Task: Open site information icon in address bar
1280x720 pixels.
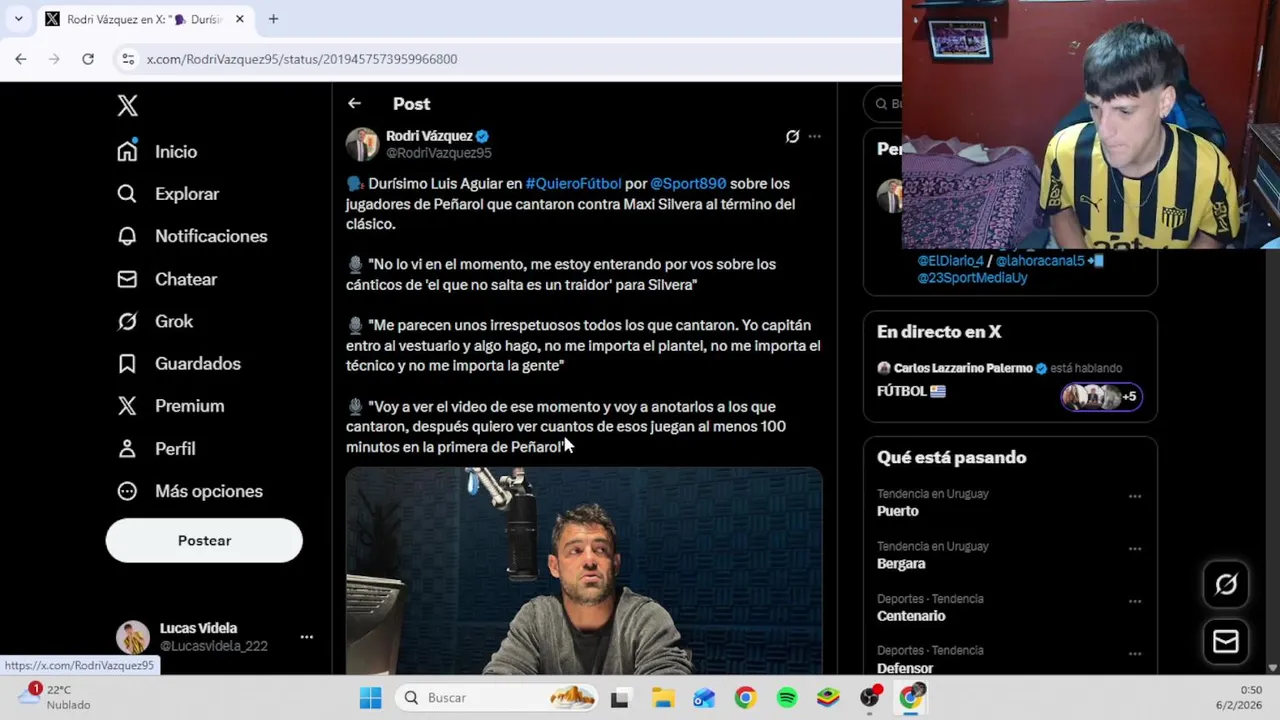Action: pos(128,59)
